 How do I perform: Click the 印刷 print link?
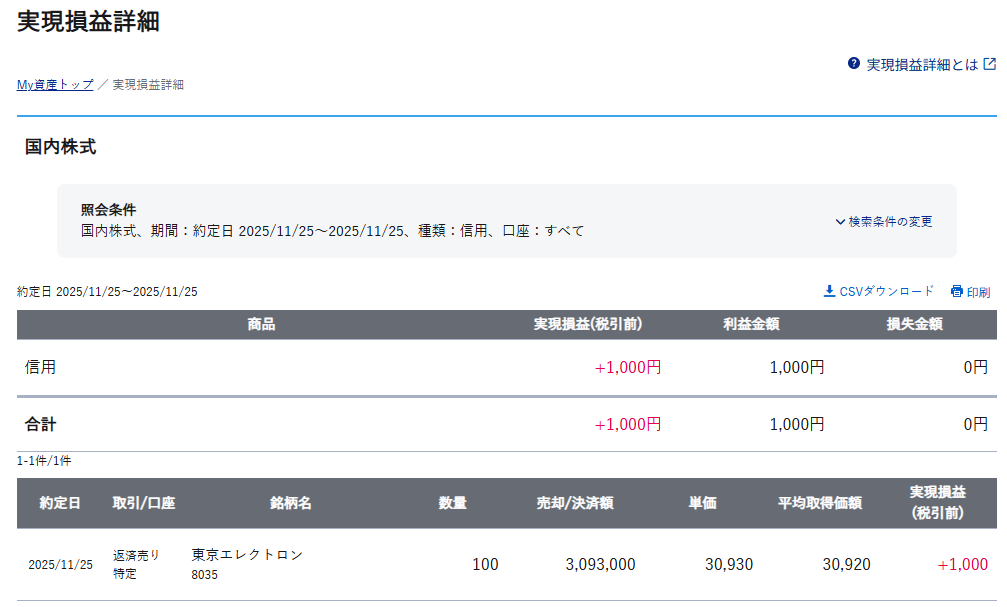coord(978,292)
